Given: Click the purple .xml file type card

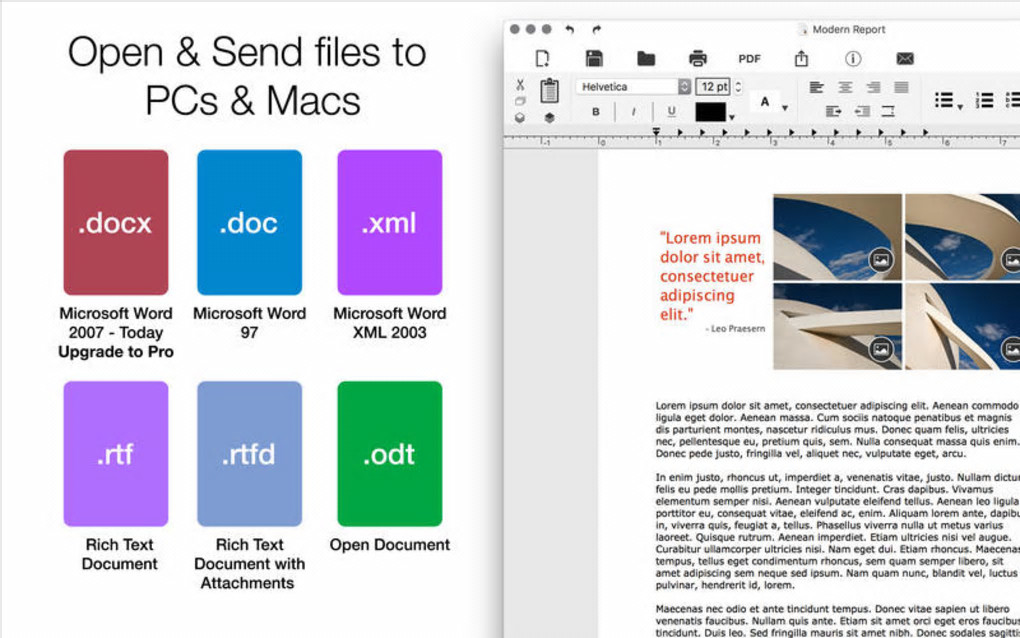Looking at the screenshot, I should coord(390,222).
